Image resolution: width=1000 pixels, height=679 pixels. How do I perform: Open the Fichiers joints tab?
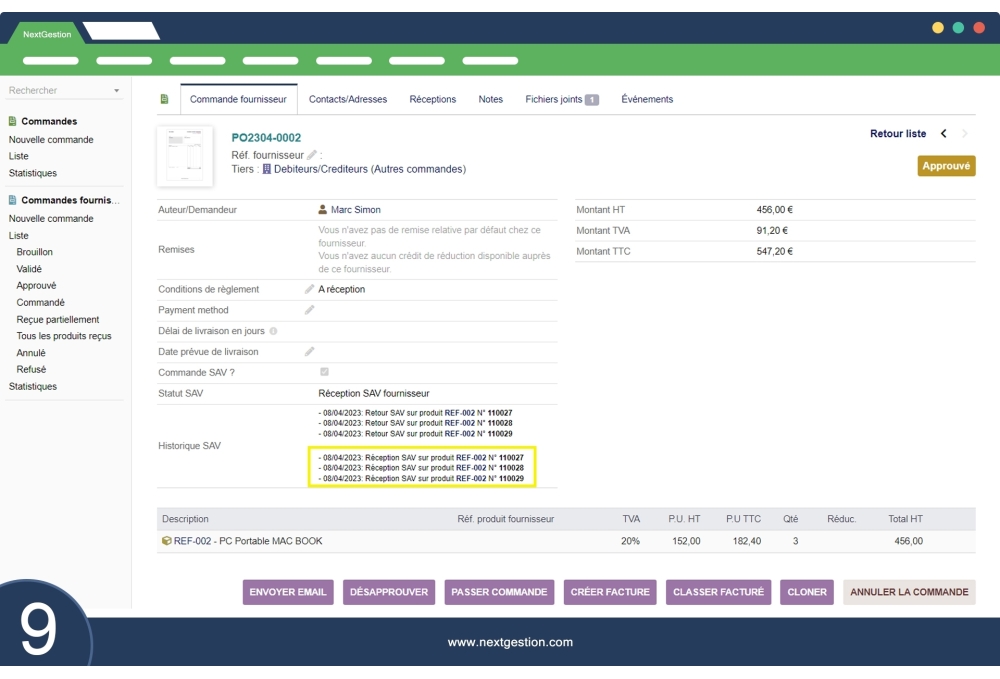click(561, 99)
